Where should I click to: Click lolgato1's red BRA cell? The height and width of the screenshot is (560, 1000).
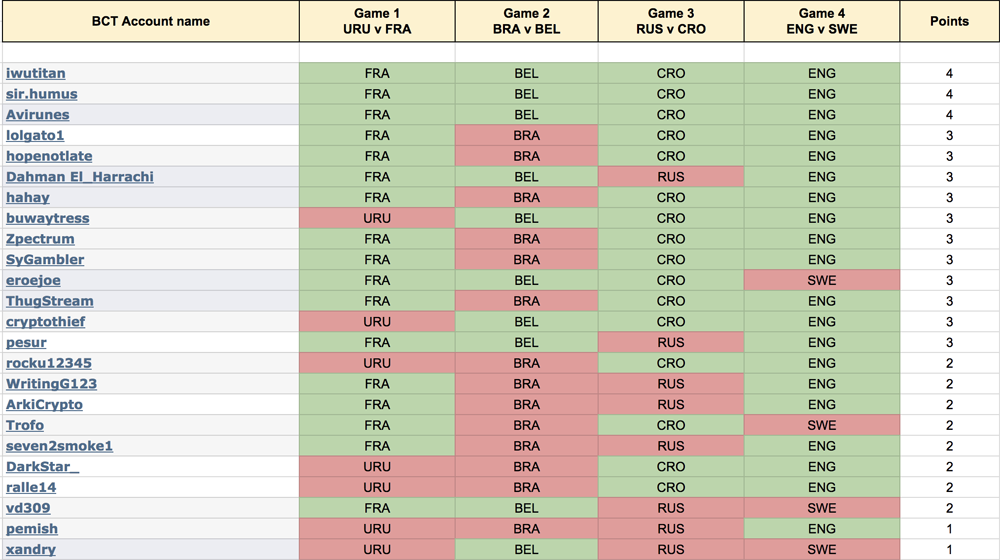(x=526, y=135)
